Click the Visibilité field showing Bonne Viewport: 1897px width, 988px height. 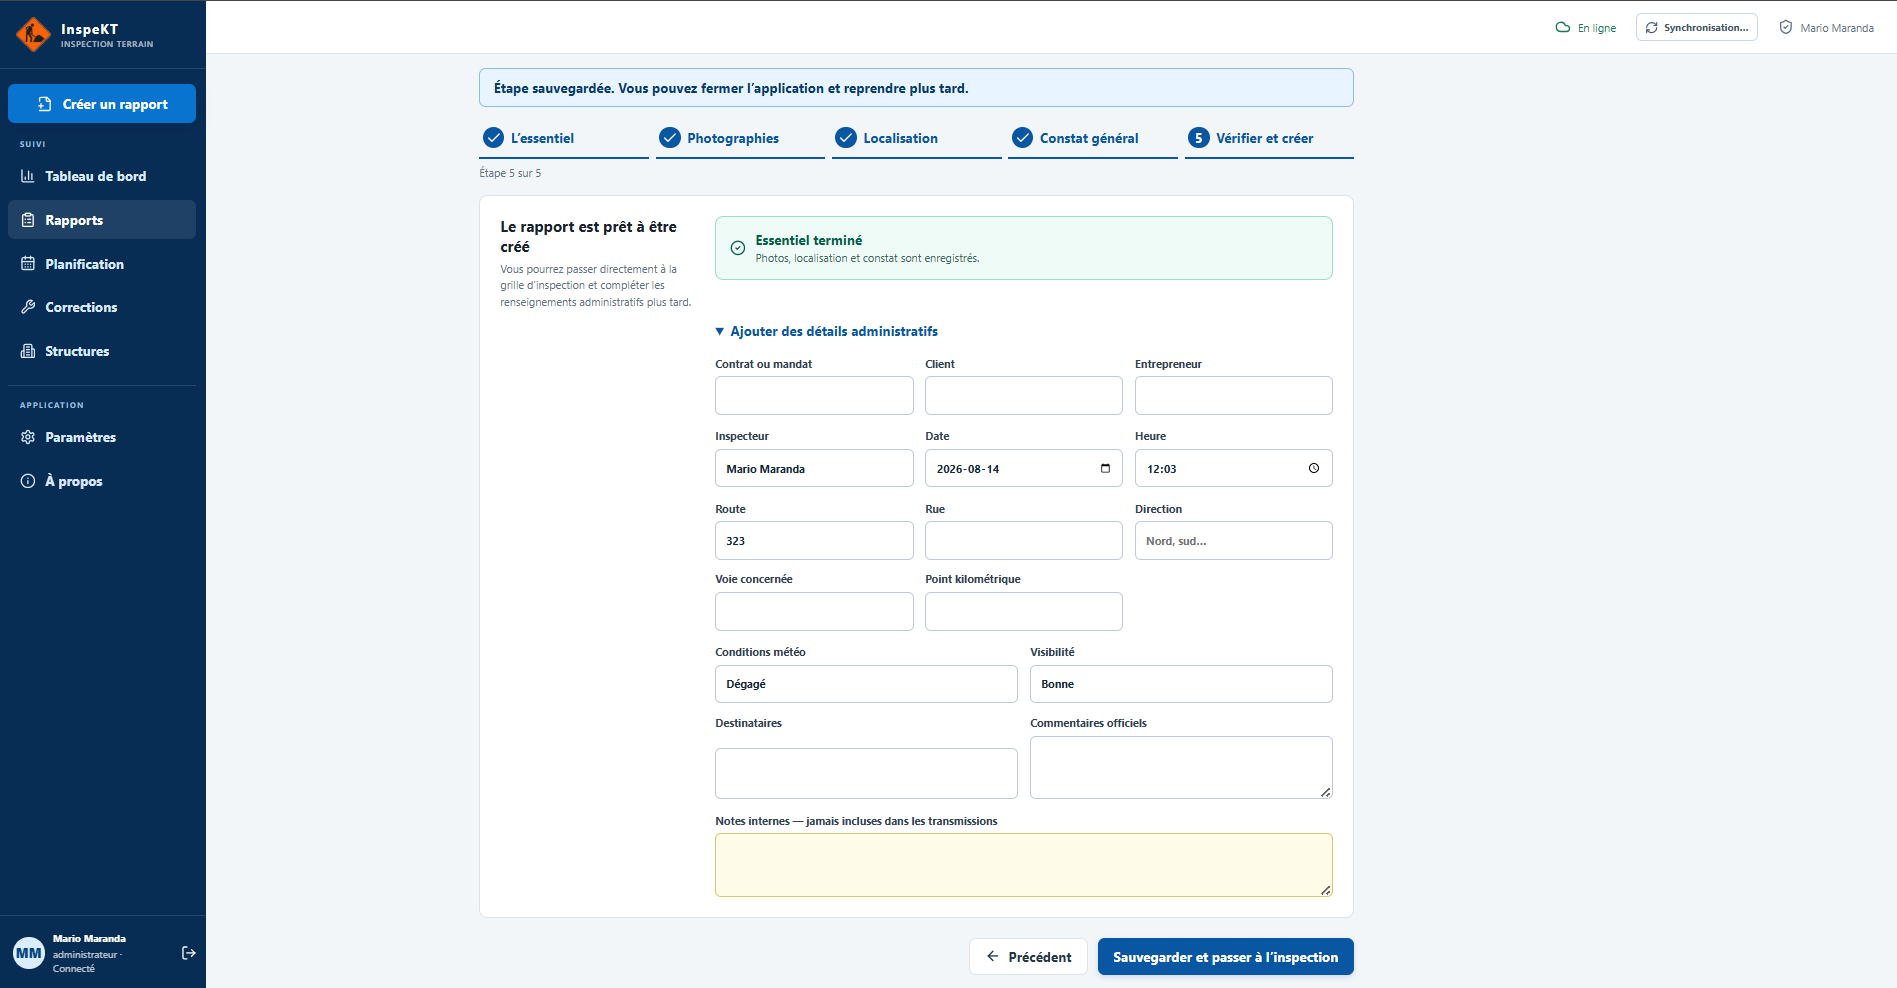point(1181,684)
